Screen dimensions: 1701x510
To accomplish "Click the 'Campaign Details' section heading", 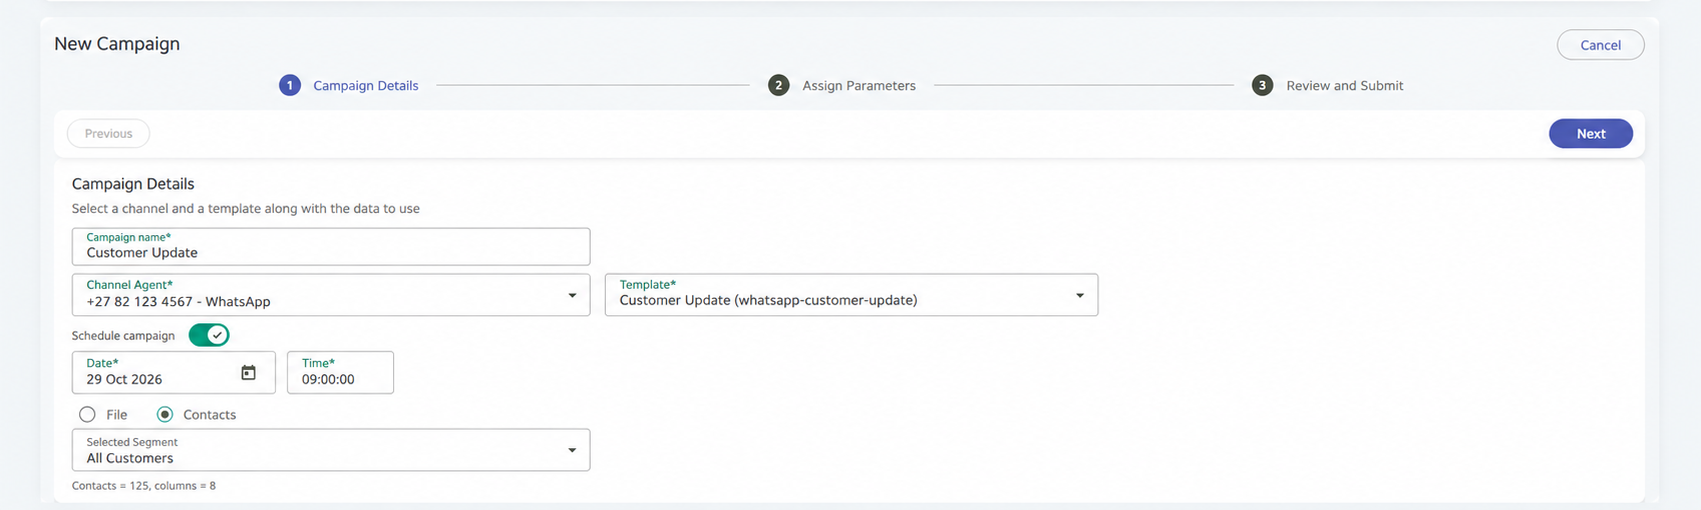I will click(133, 184).
